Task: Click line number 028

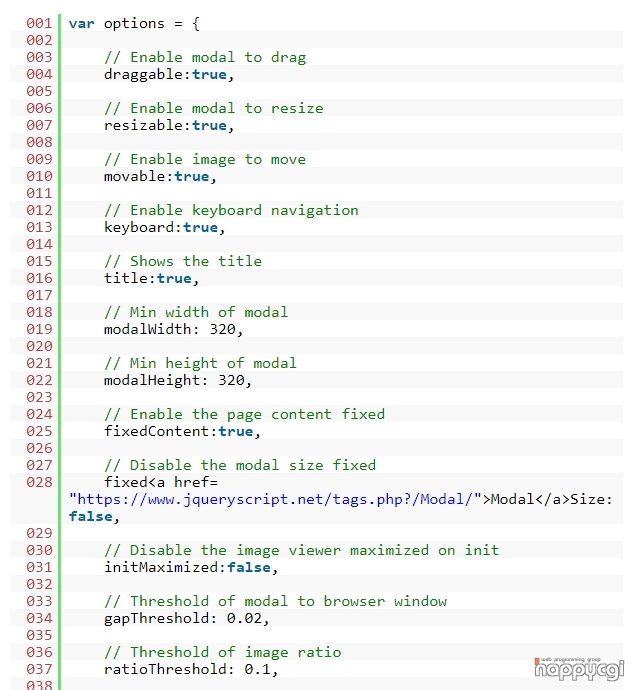Action: click(39, 483)
